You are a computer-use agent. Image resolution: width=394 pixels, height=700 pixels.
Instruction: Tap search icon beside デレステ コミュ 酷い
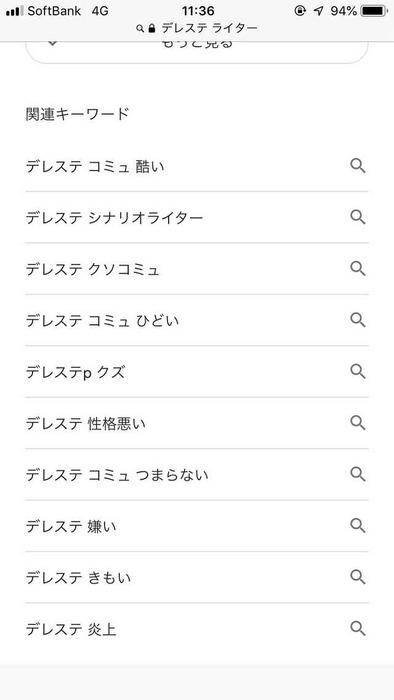click(357, 166)
